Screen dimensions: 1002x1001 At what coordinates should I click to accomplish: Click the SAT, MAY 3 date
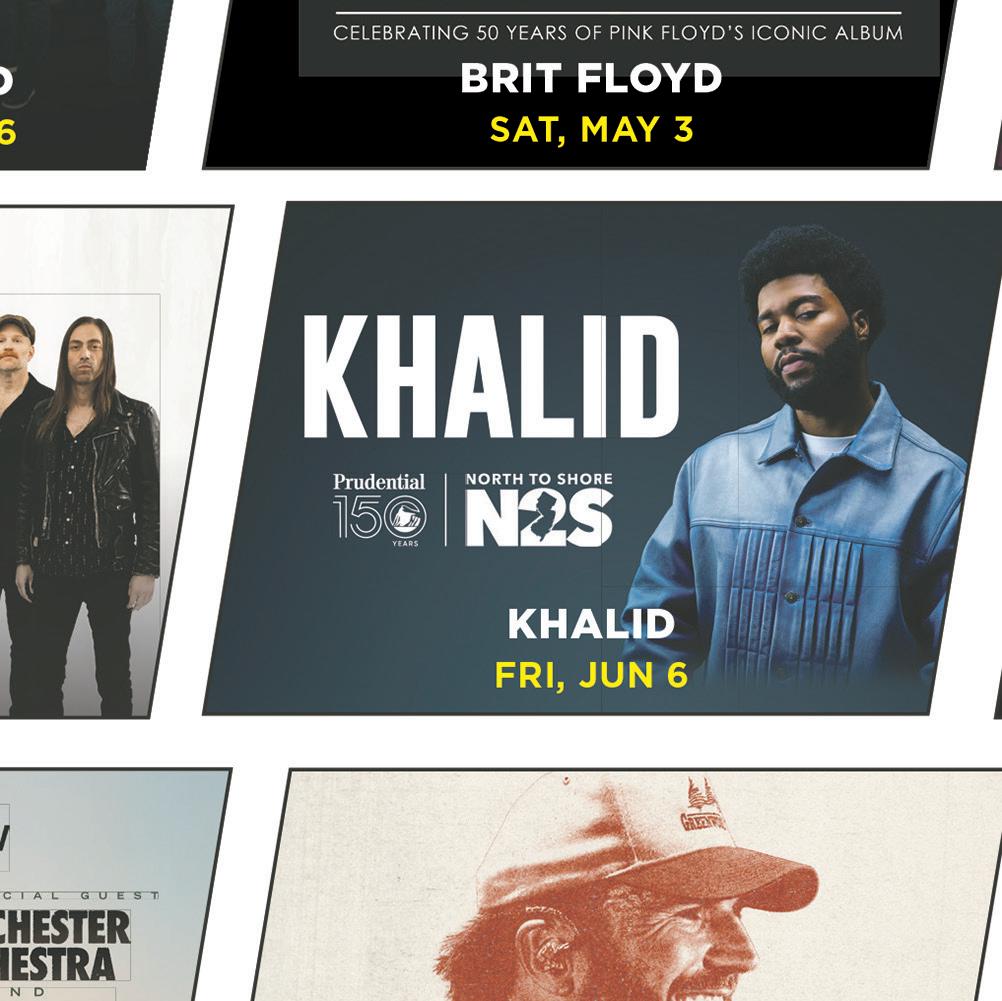point(592,129)
